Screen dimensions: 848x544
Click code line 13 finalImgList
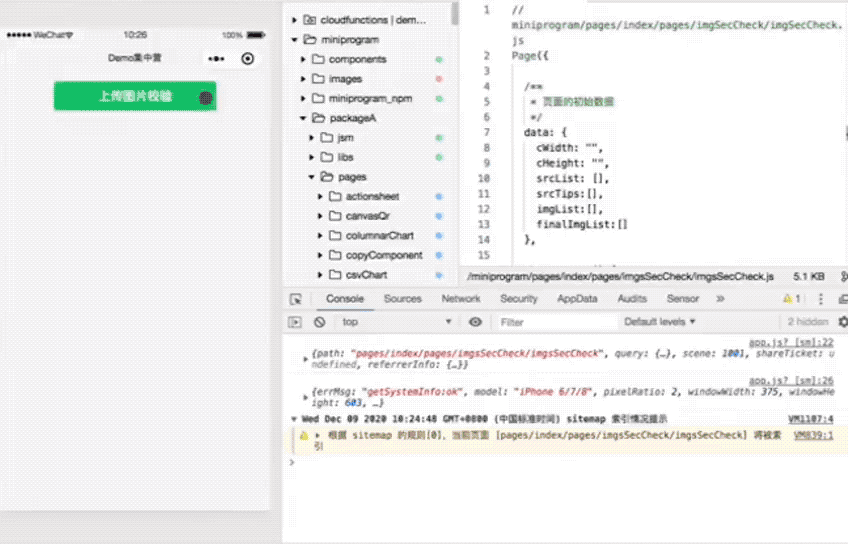582,224
